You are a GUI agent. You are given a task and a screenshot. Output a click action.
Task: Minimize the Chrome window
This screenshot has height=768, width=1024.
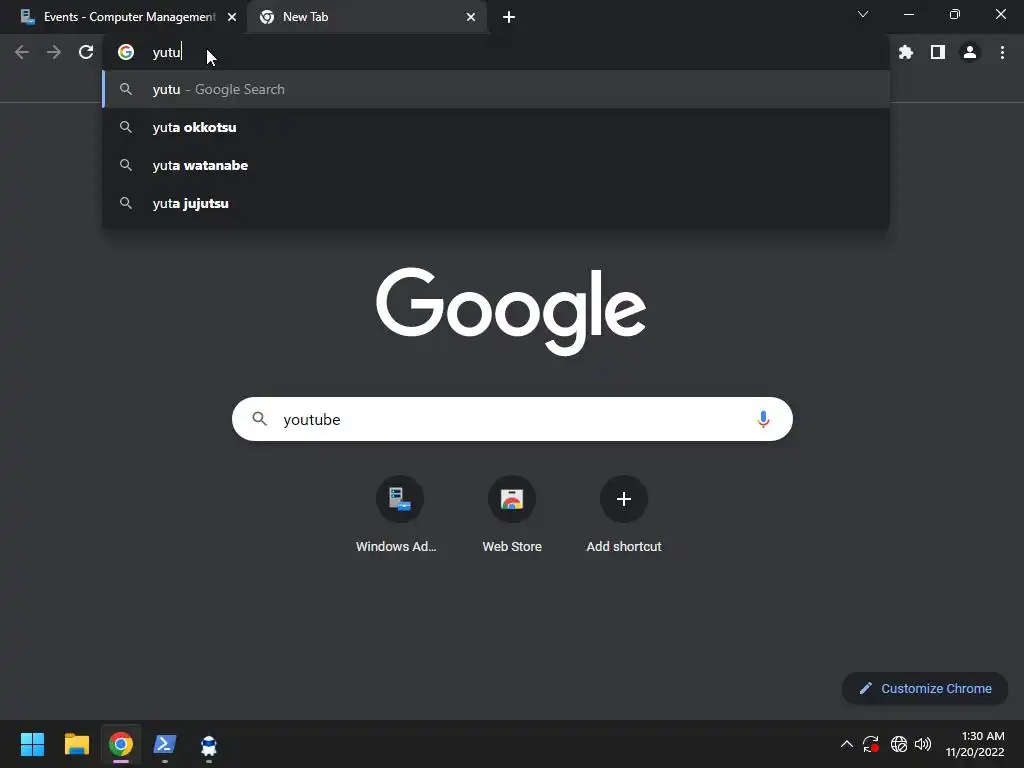coord(908,14)
